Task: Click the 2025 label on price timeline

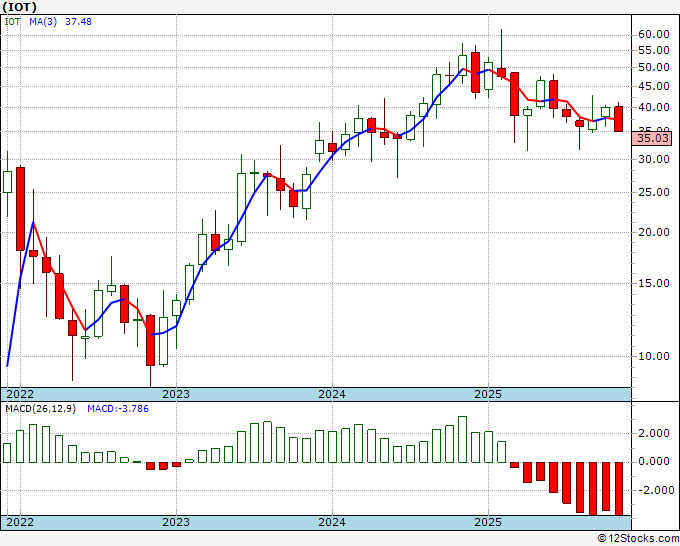Action: pos(488,394)
